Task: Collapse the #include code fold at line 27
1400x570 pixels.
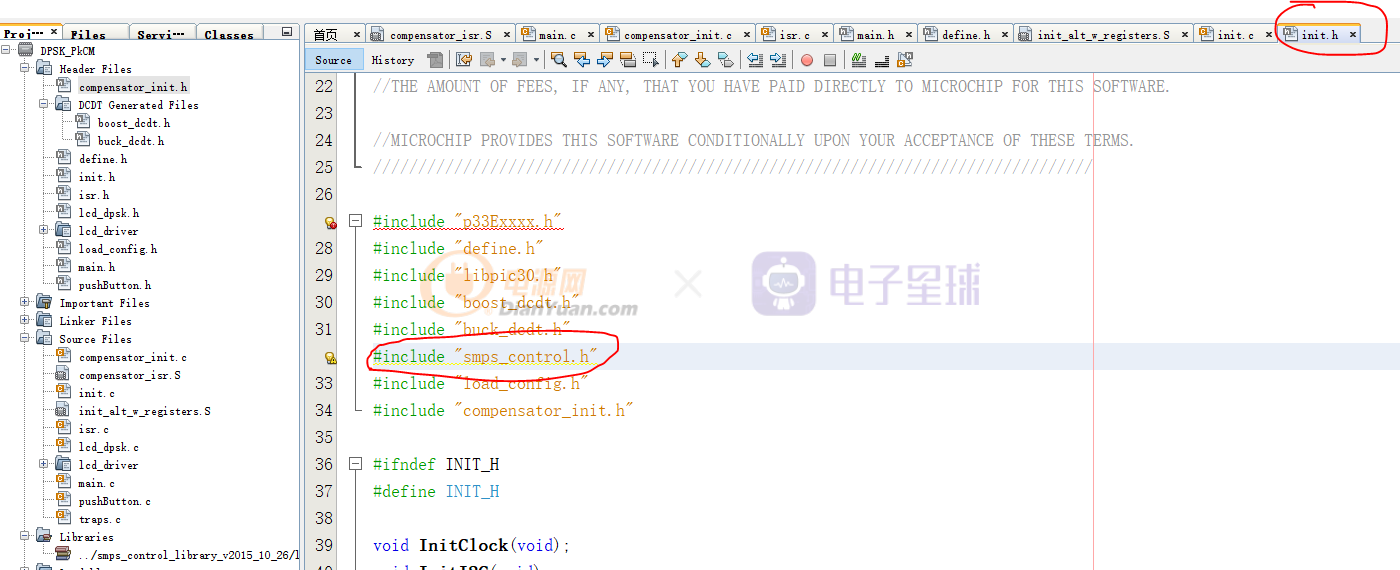Action: click(355, 221)
